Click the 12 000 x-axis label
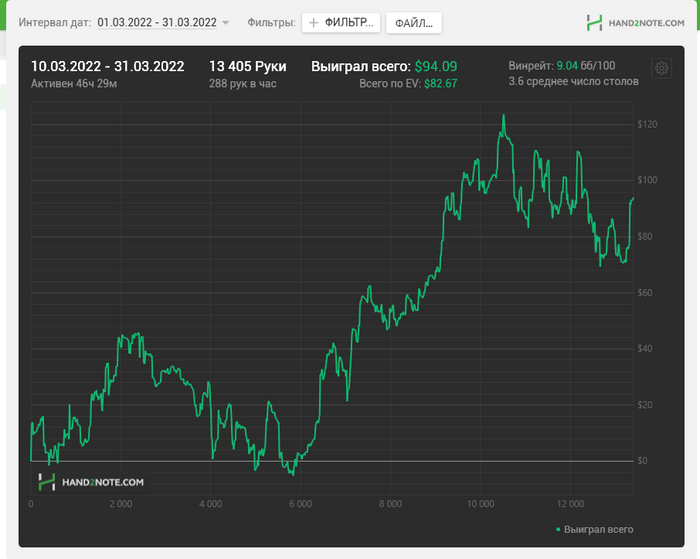Viewport: 700px width, 559px height. (x=571, y=504)
